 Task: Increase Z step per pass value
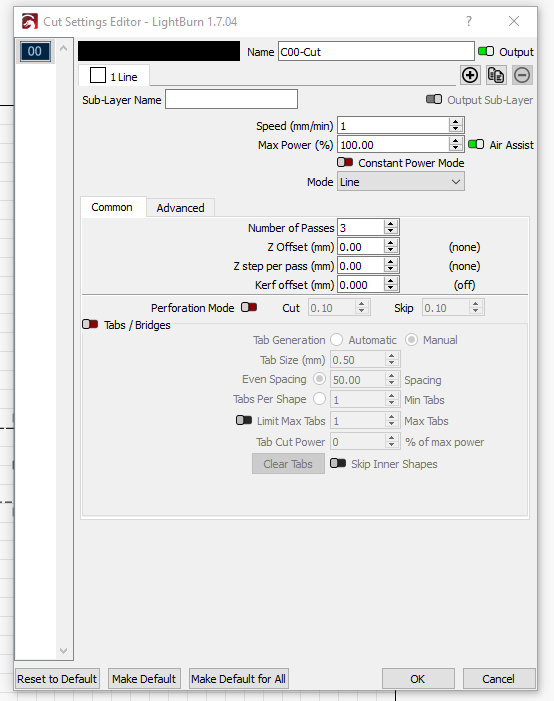[x=390, y=262]
